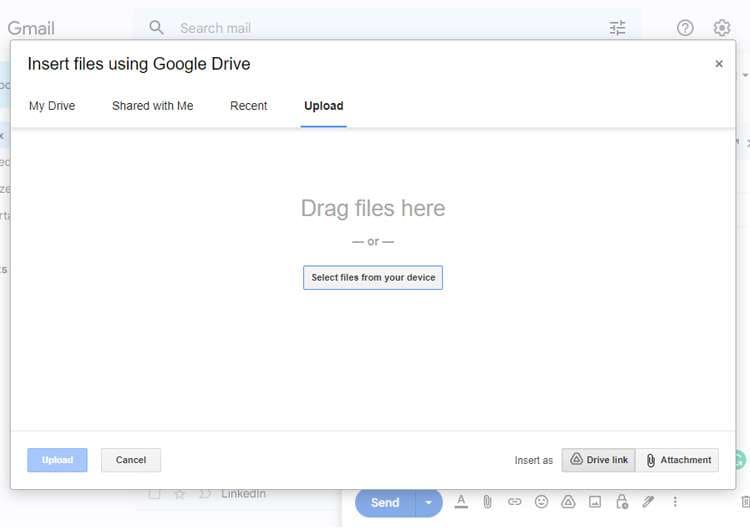Tick the LinkedIn email checkbox
The height and width of the screenshot is (528, 750).
[x=154, y=494]
